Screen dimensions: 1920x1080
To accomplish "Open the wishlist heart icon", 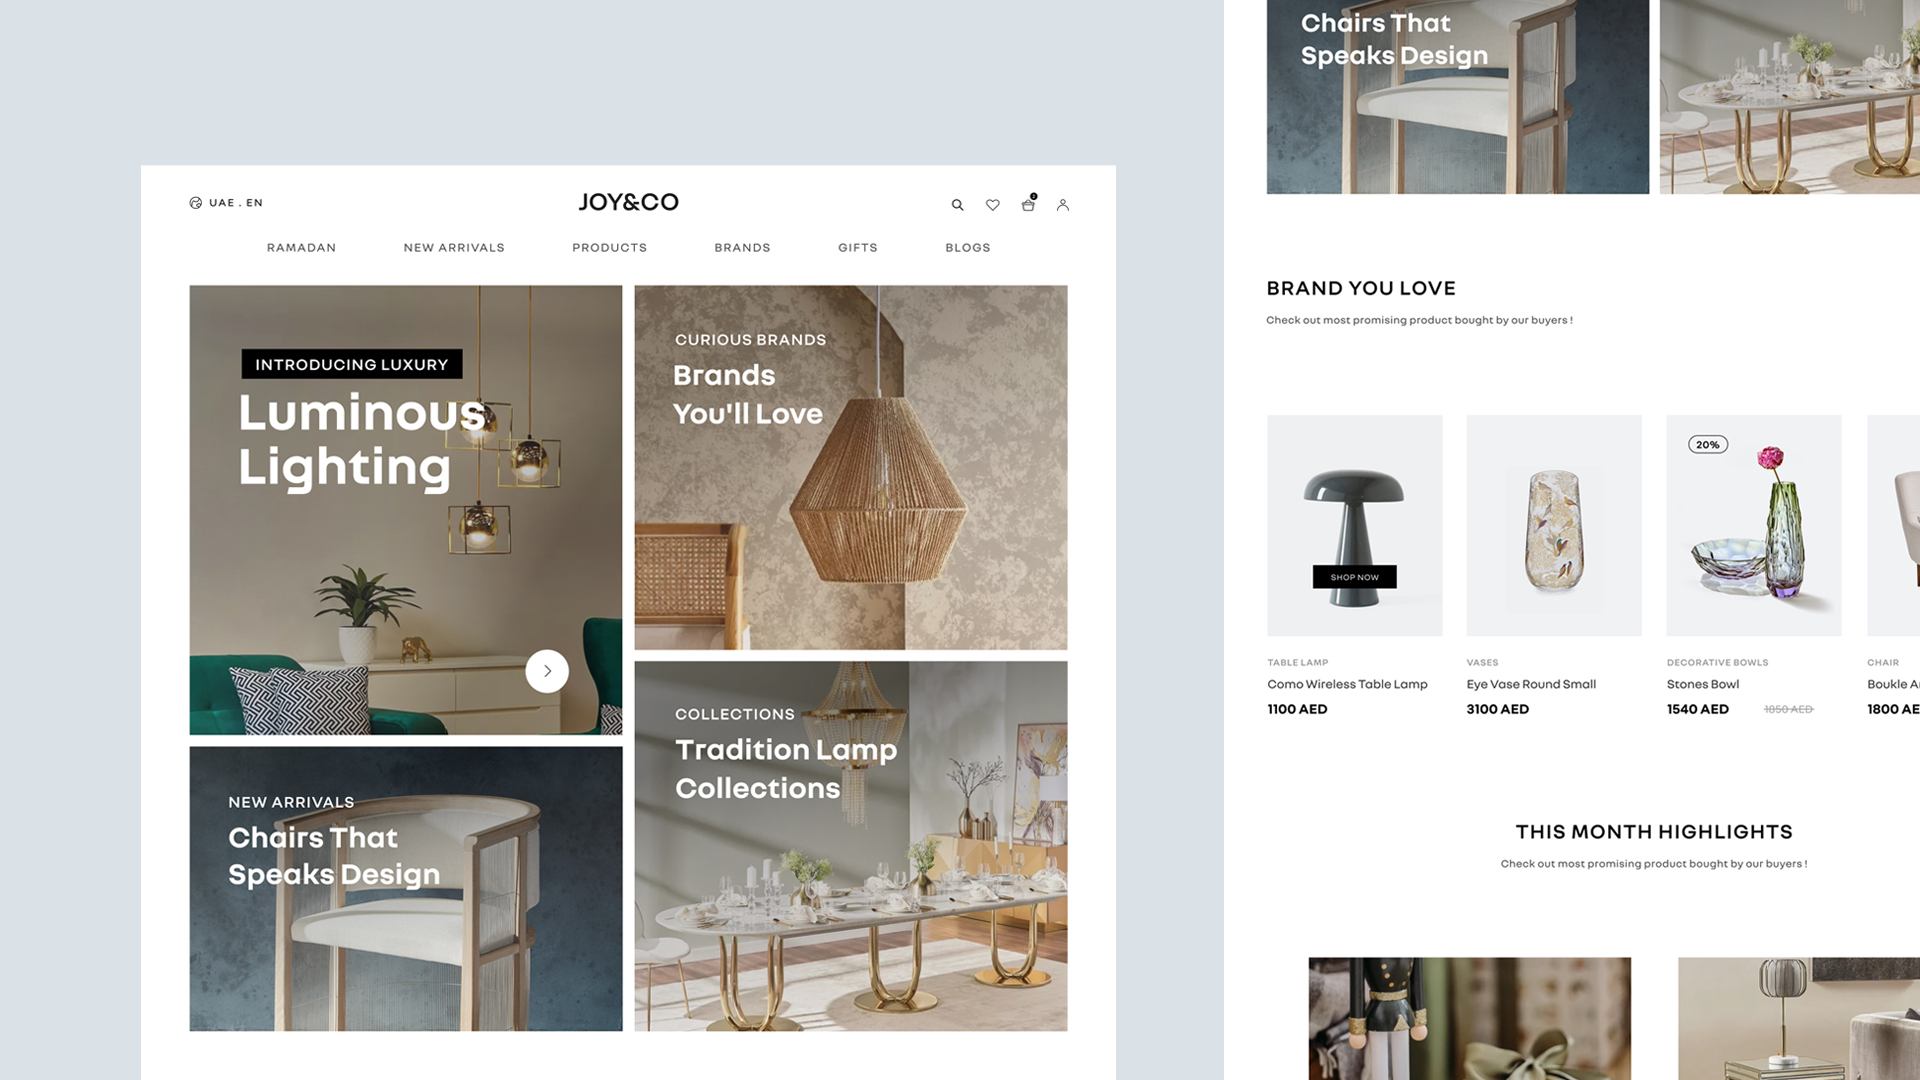I will [x=992, y=205].
